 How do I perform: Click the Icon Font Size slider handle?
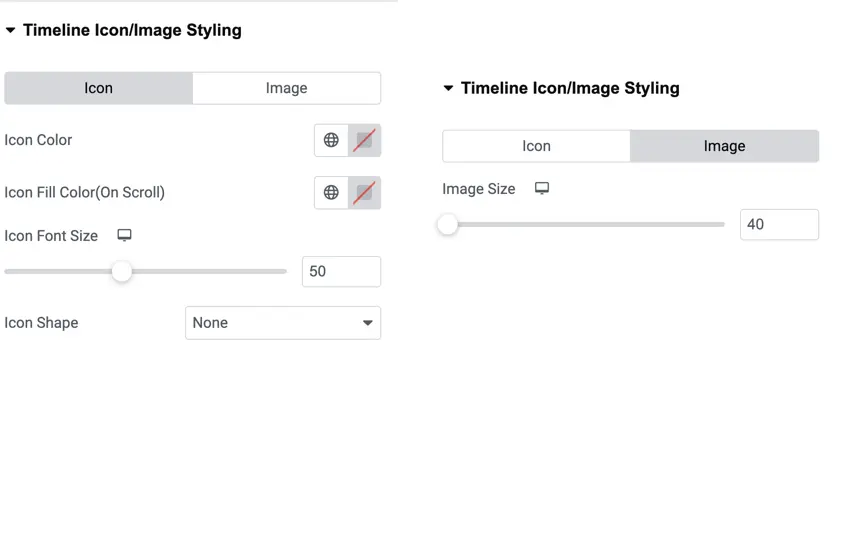pyautogui.click(x=122, y=271)
